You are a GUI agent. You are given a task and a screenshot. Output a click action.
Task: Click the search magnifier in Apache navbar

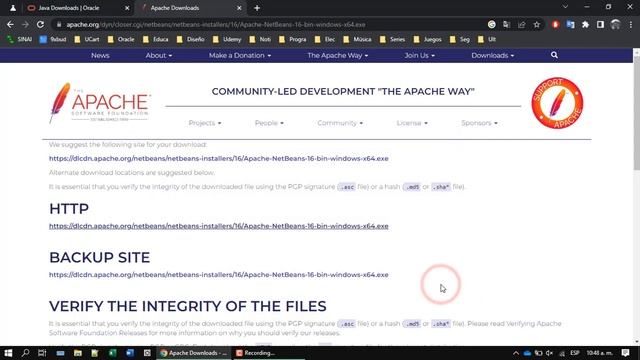[x=554, y=55]
